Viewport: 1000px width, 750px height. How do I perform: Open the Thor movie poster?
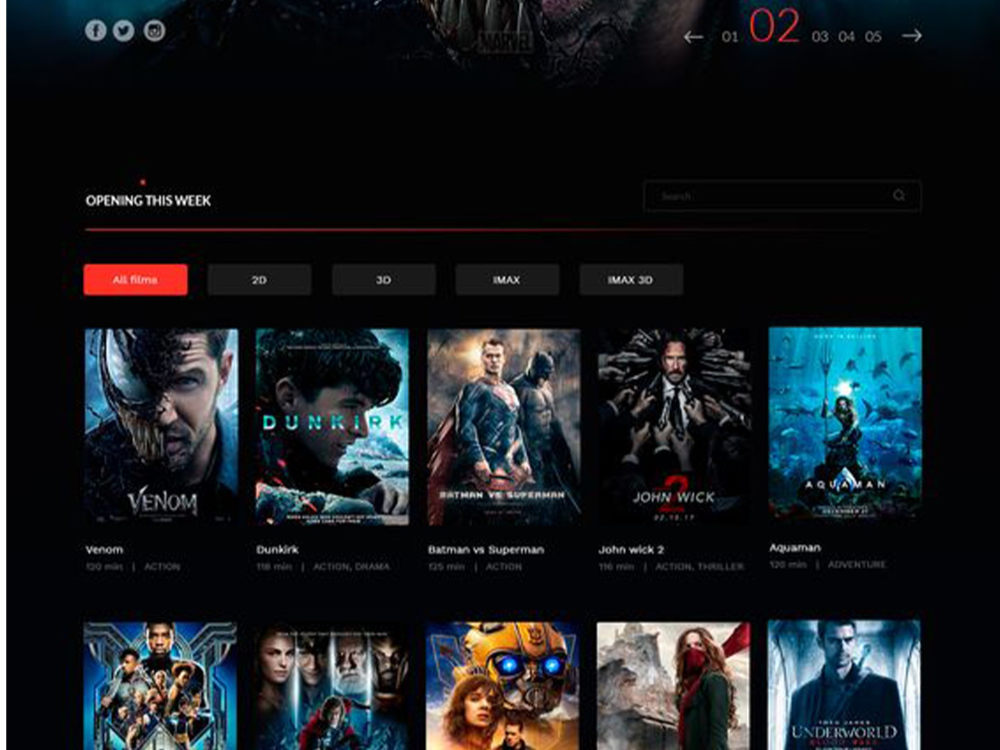point(331,686)
